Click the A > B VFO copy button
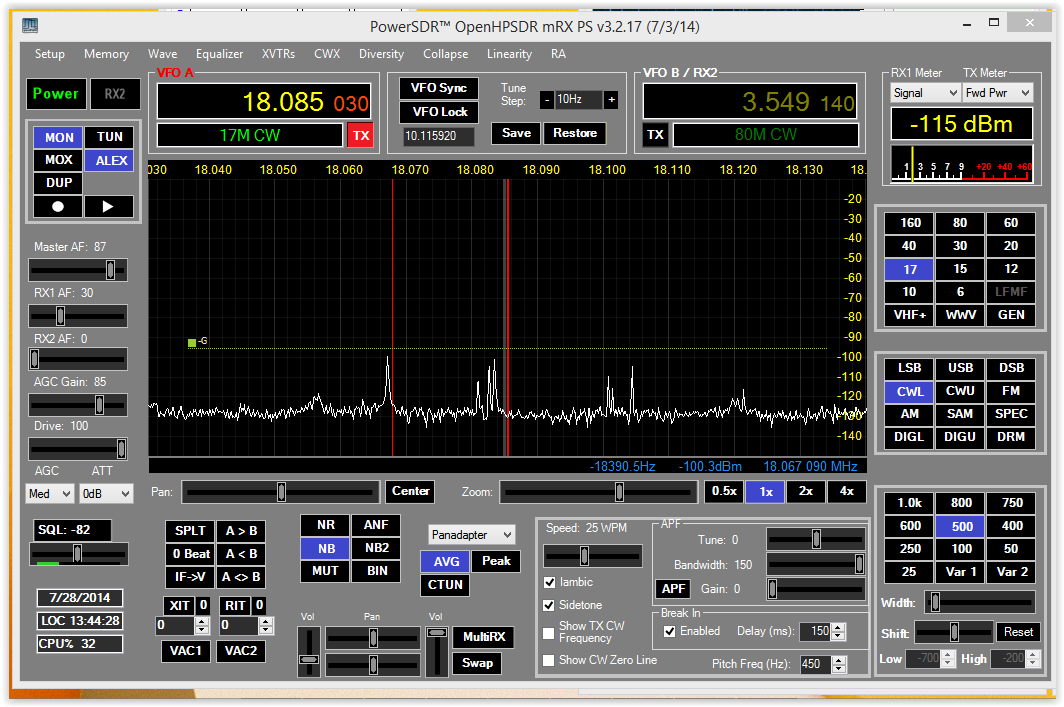Screen dimensions: 1064x707 241,531
